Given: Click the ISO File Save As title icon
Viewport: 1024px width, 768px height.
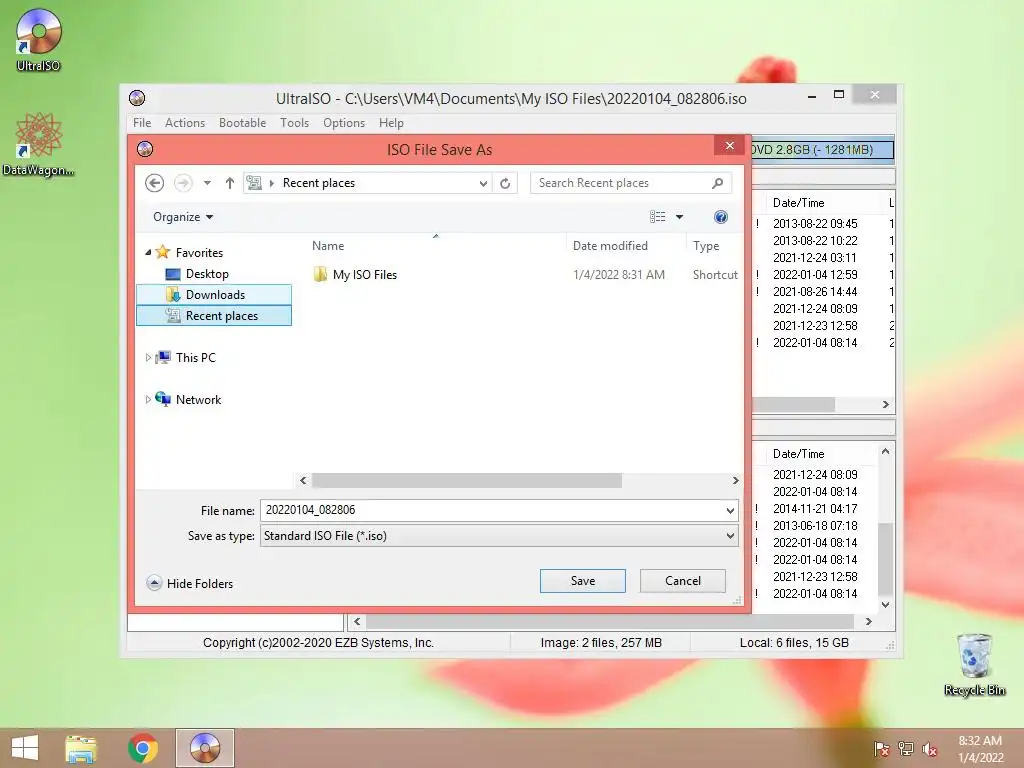Looking at the screenshot, I should click(x=145, y=149).
